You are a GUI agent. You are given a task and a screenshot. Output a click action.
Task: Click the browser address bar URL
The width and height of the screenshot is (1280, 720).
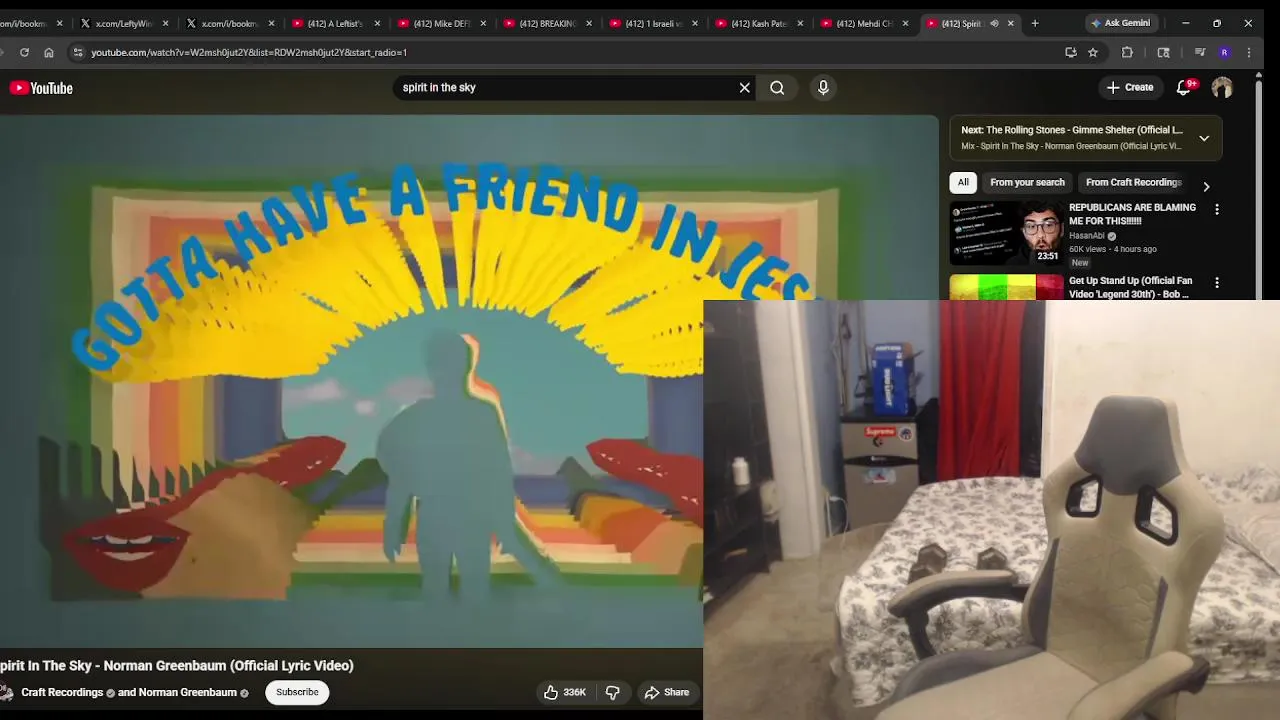click(249, 52)
